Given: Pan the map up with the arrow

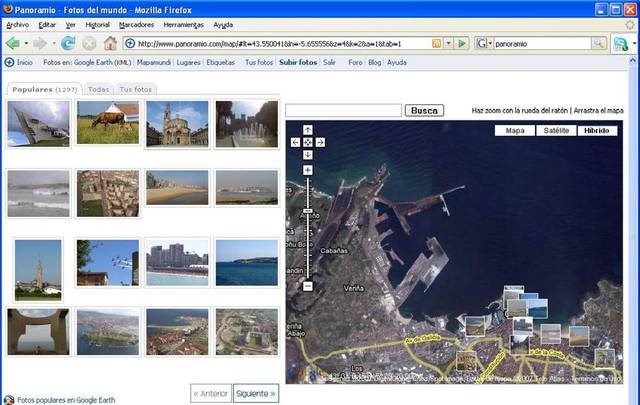Looking at the screenshot, I should click(x=308, y=130).
